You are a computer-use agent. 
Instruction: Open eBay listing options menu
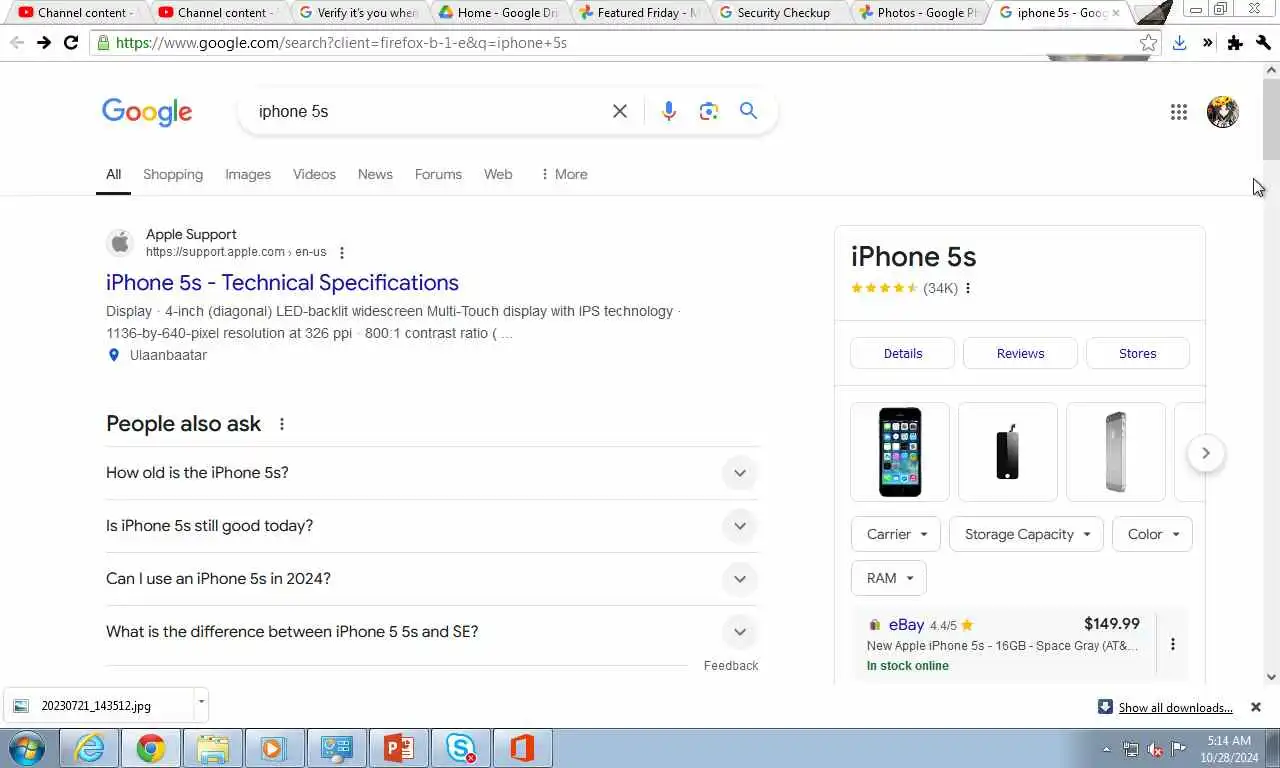pos(1173,644)
